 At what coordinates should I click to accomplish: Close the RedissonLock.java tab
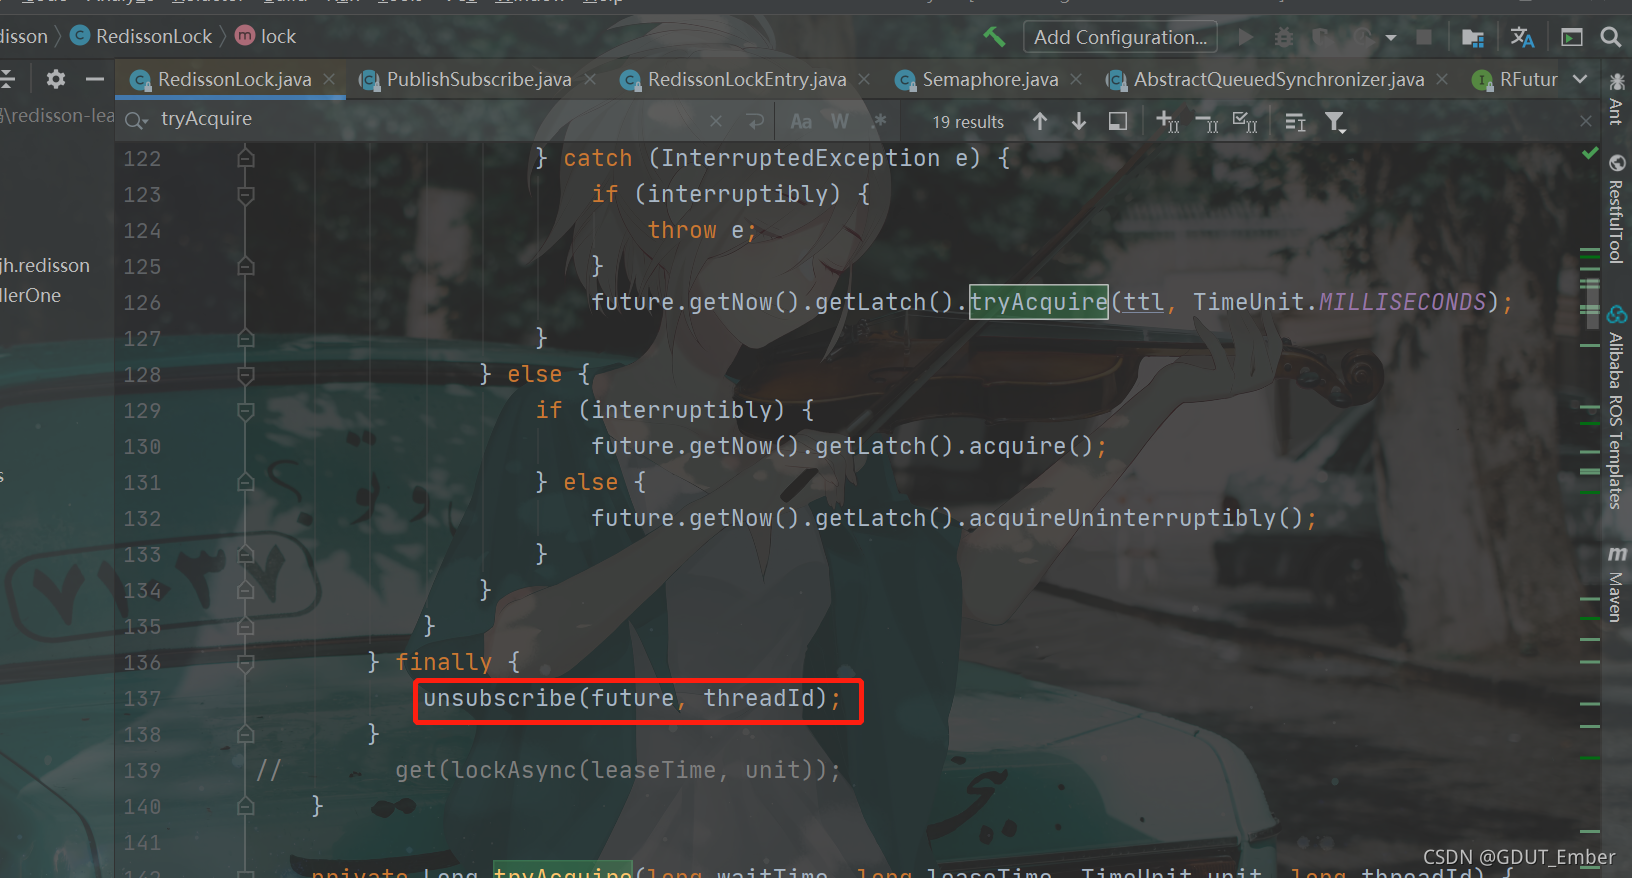coord(329,79)
